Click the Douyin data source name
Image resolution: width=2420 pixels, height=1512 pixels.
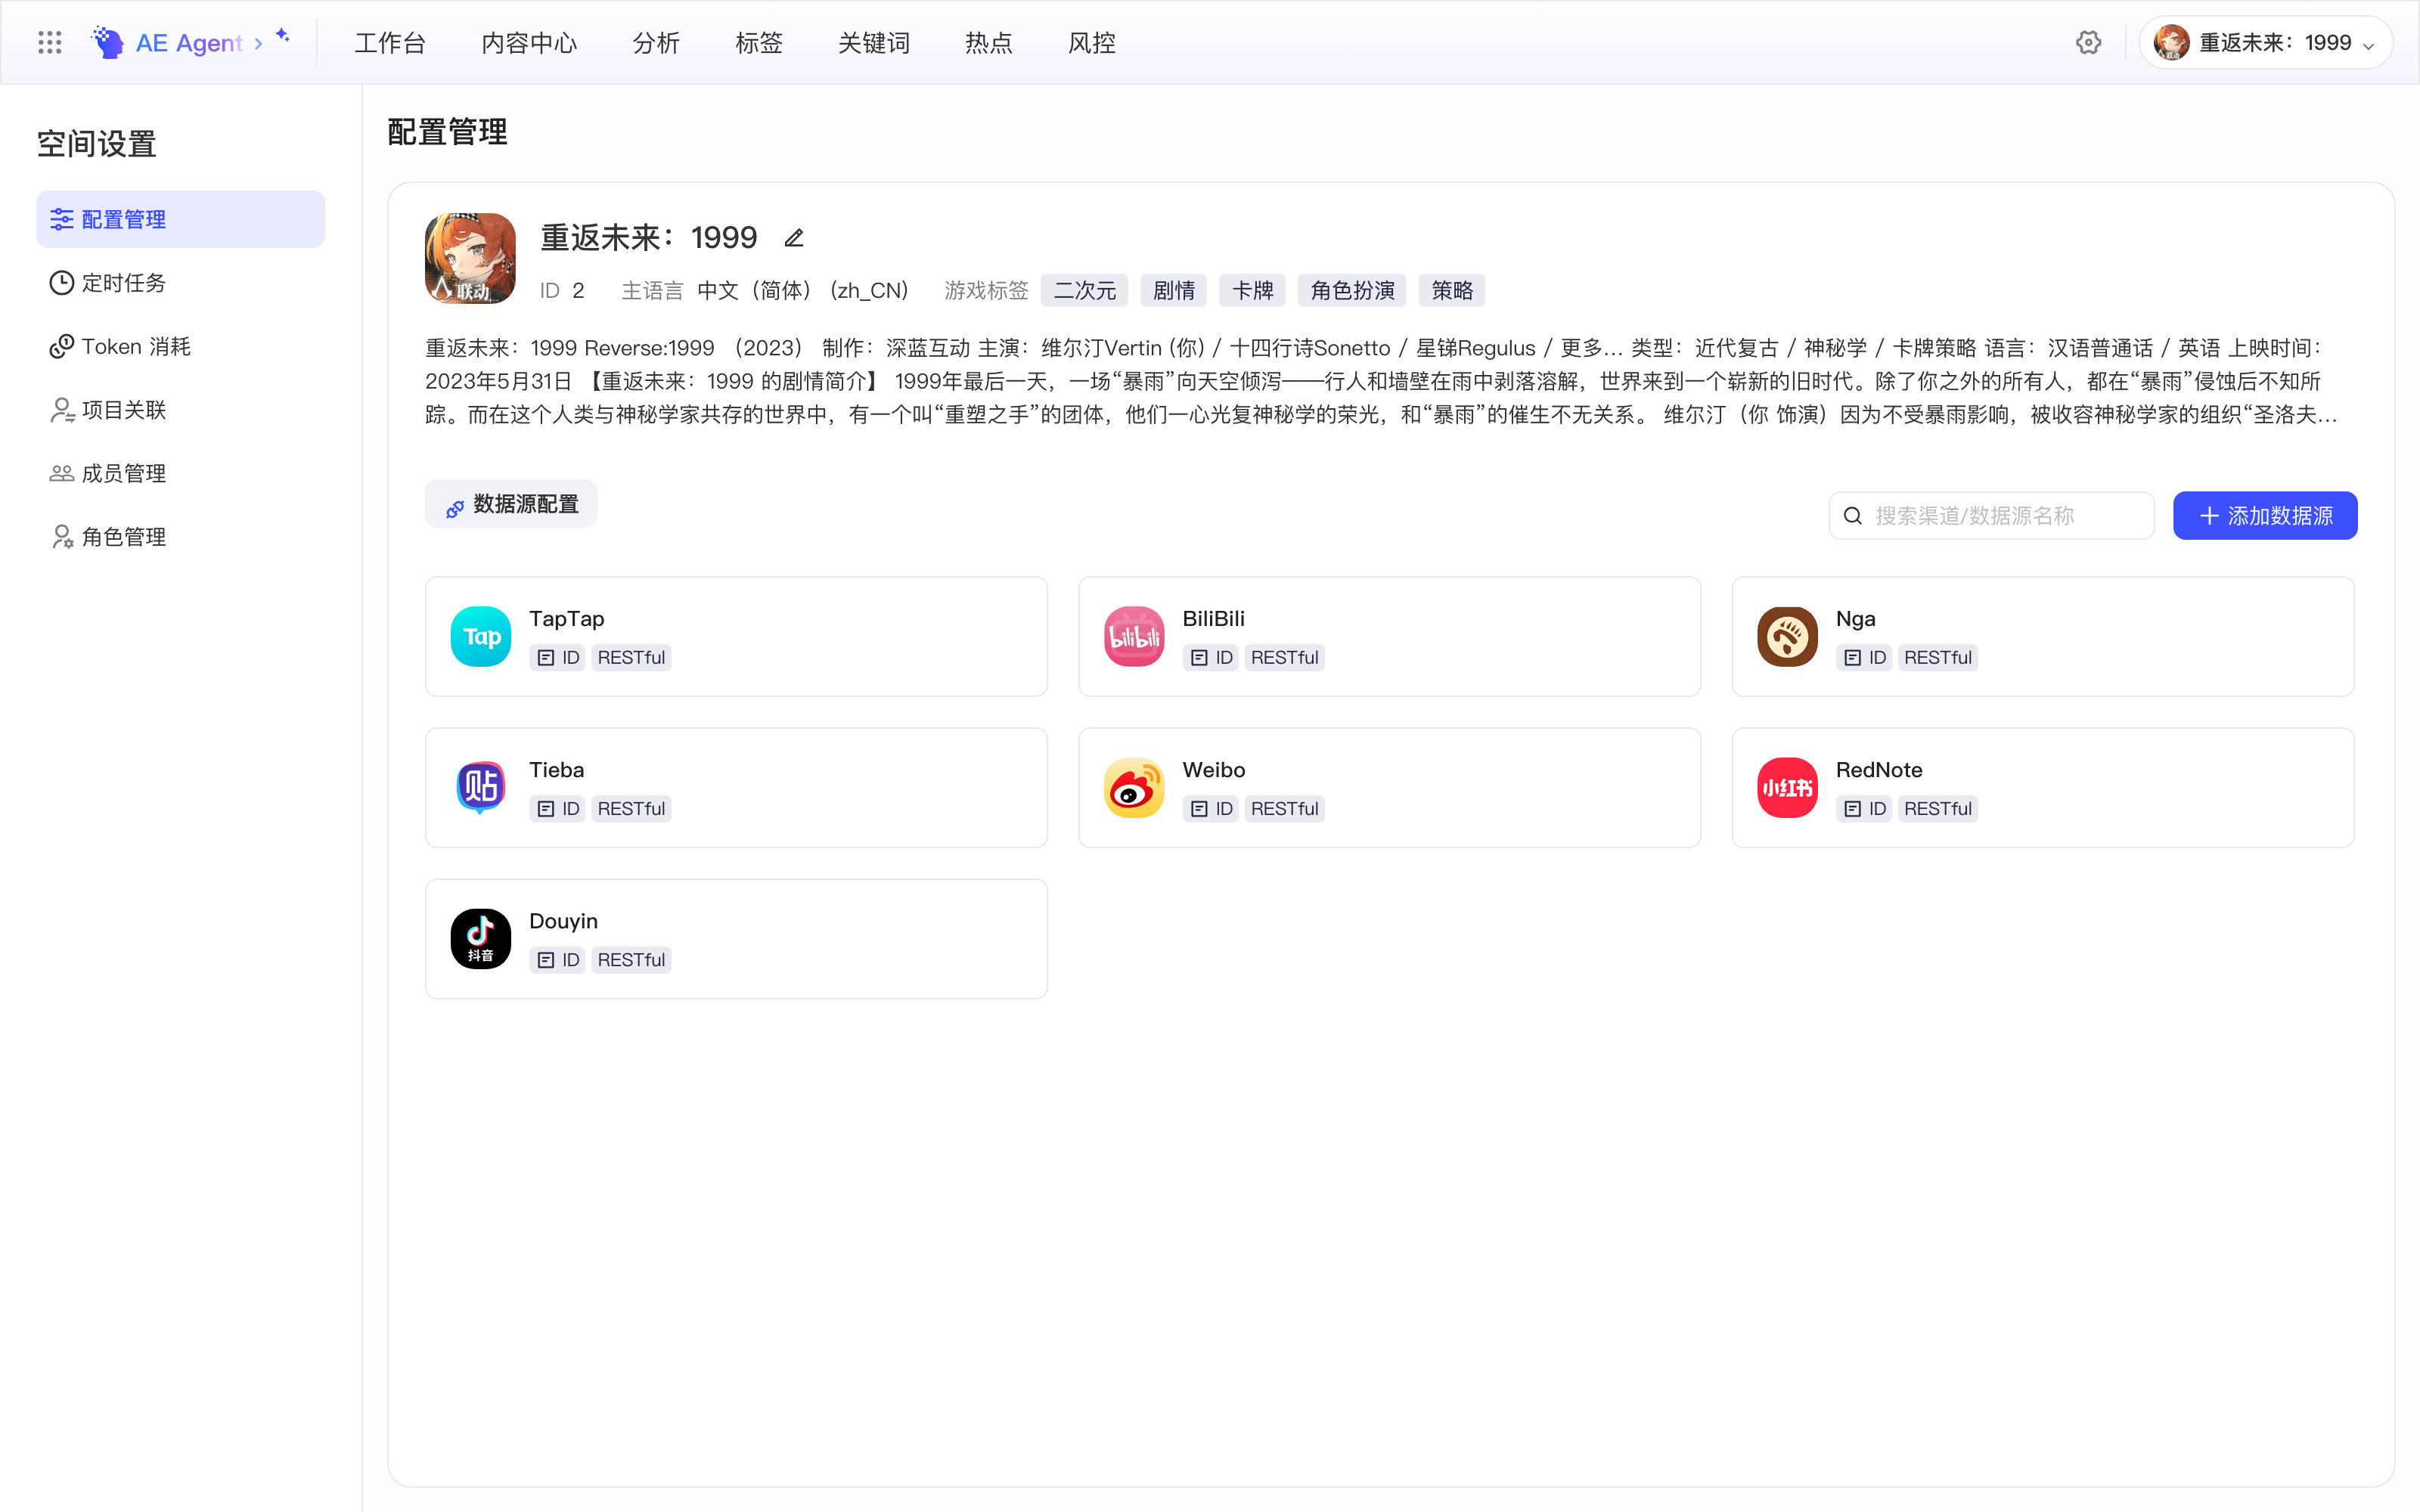(563, 921)
